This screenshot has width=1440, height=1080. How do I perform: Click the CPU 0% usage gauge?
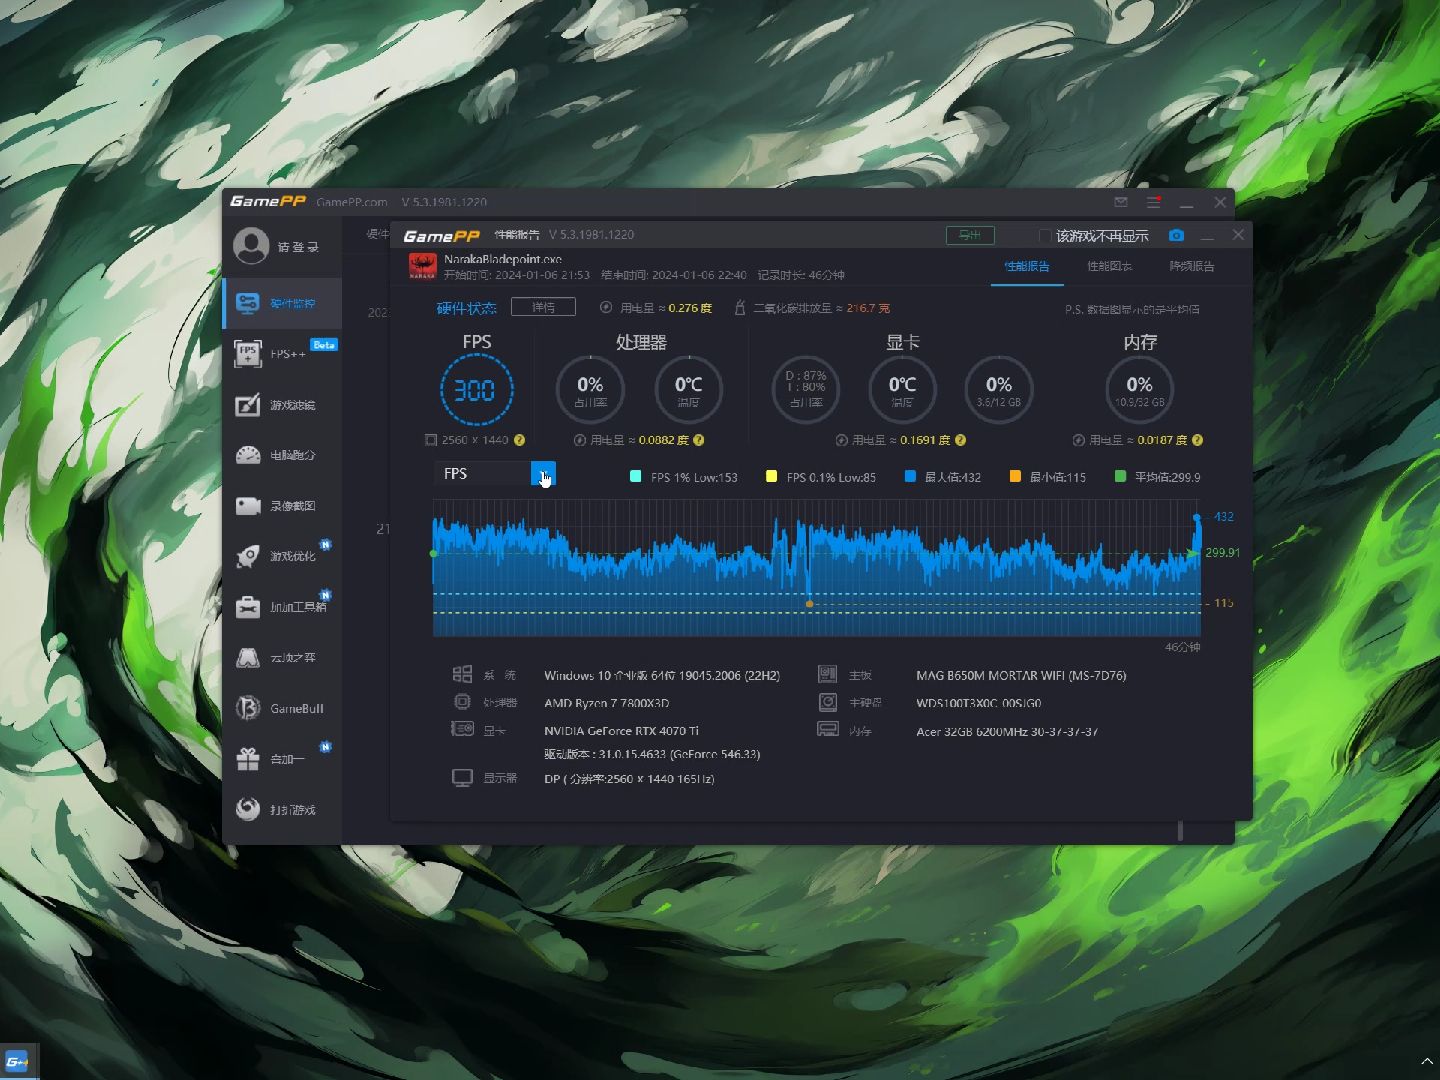pos(590,389)
